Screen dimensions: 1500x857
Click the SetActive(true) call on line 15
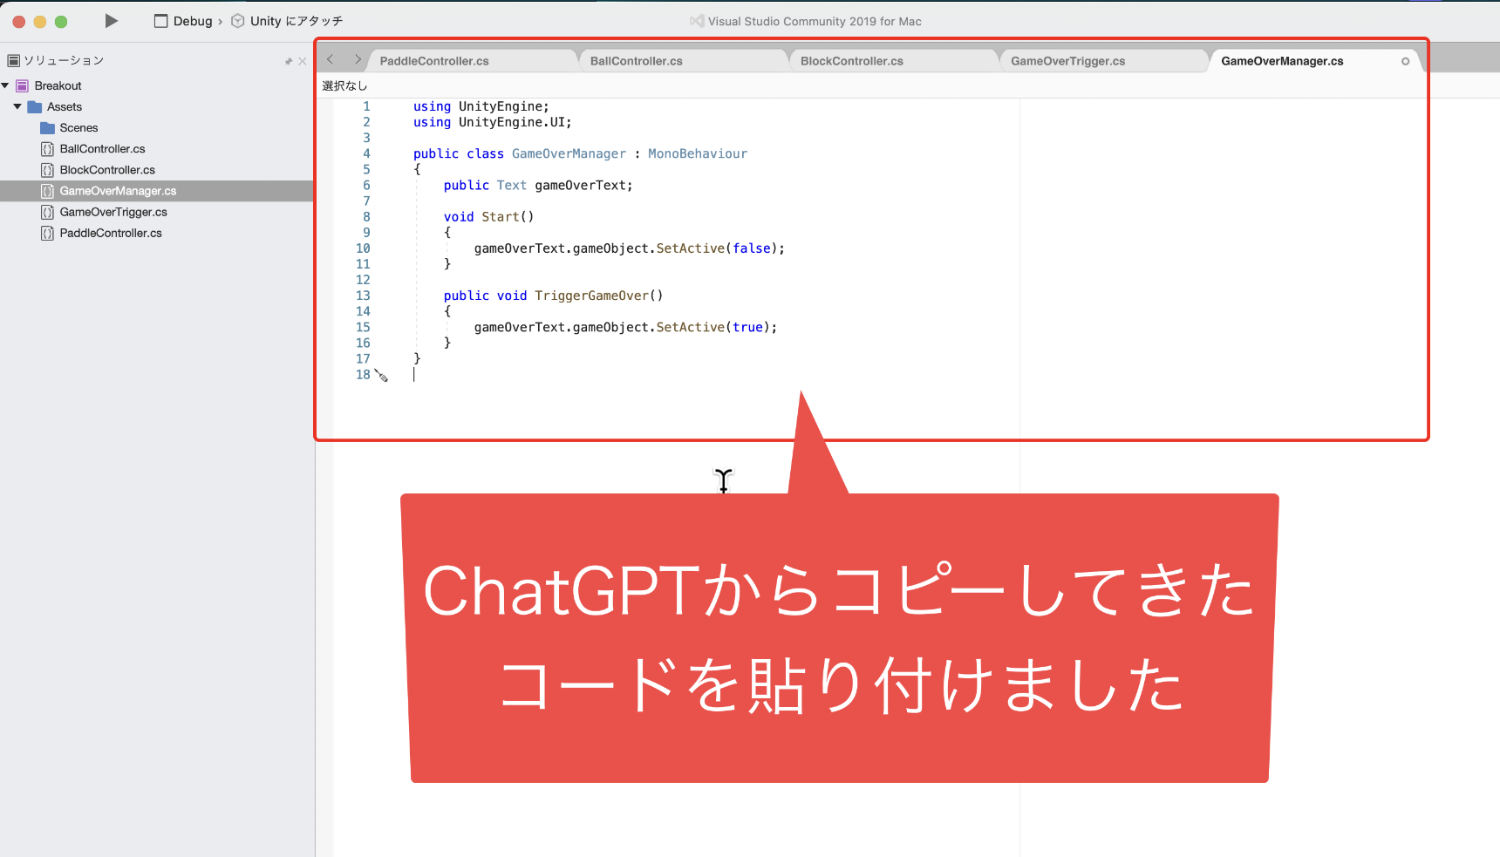click(713, 327)
